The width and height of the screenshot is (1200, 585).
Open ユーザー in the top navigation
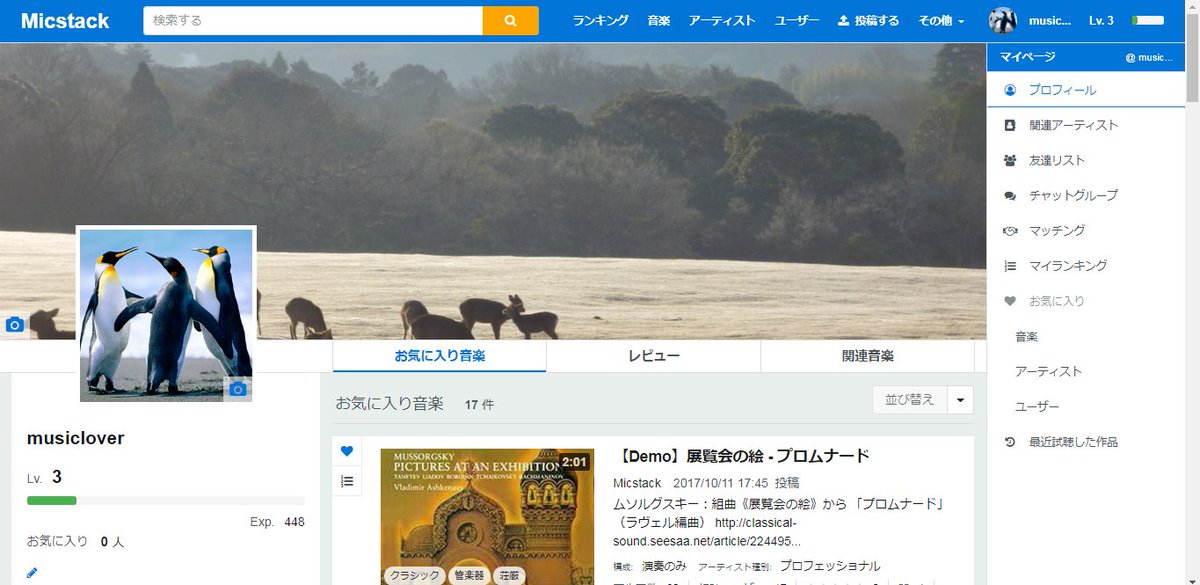point(796,20)
